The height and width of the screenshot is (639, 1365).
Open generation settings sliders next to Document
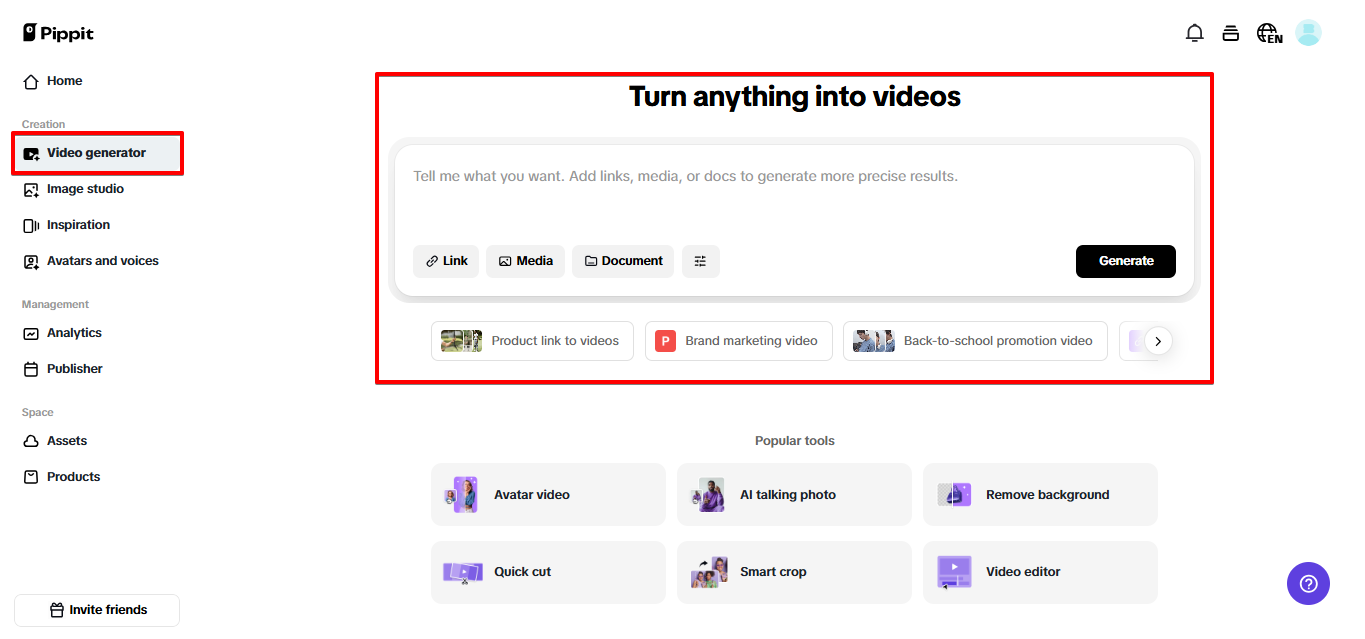click(700, 261)
